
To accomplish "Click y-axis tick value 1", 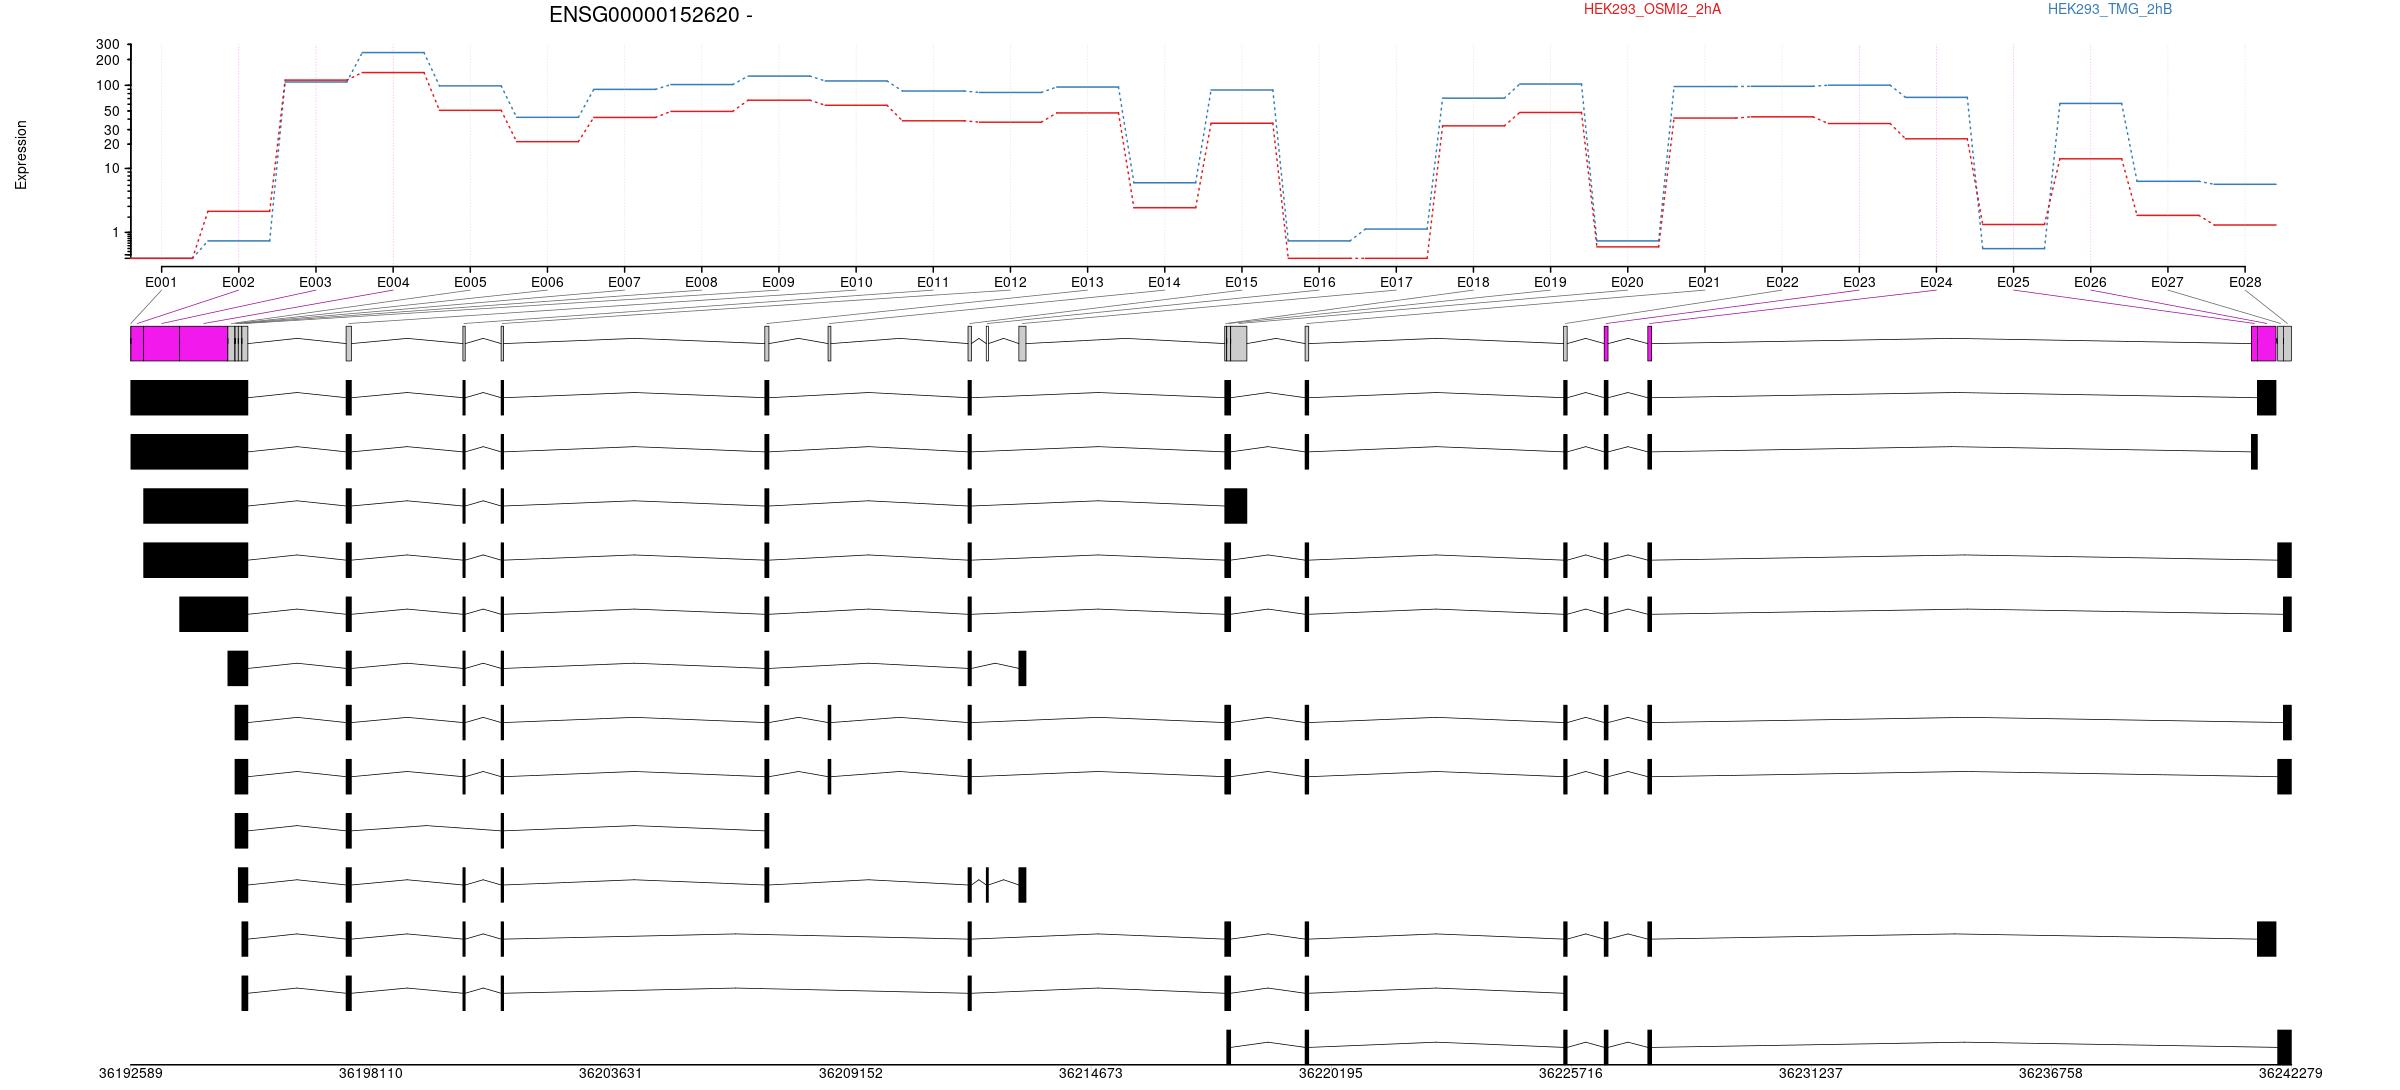I will pyautogui.click(x=115, y=233).
